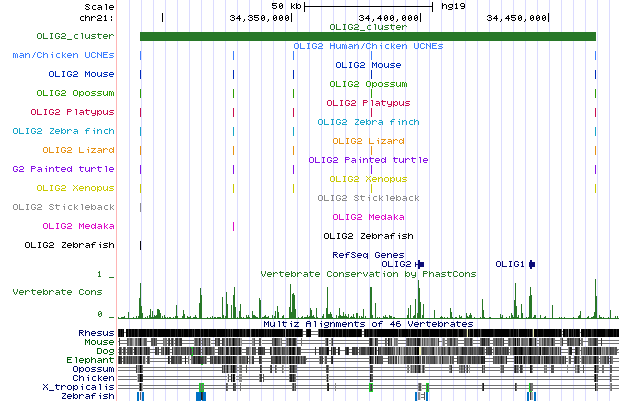Click the centered OLIG2 Painted turtle title
Image resolution: width=620 pixels, height=401 pixels.
point(368,160)
